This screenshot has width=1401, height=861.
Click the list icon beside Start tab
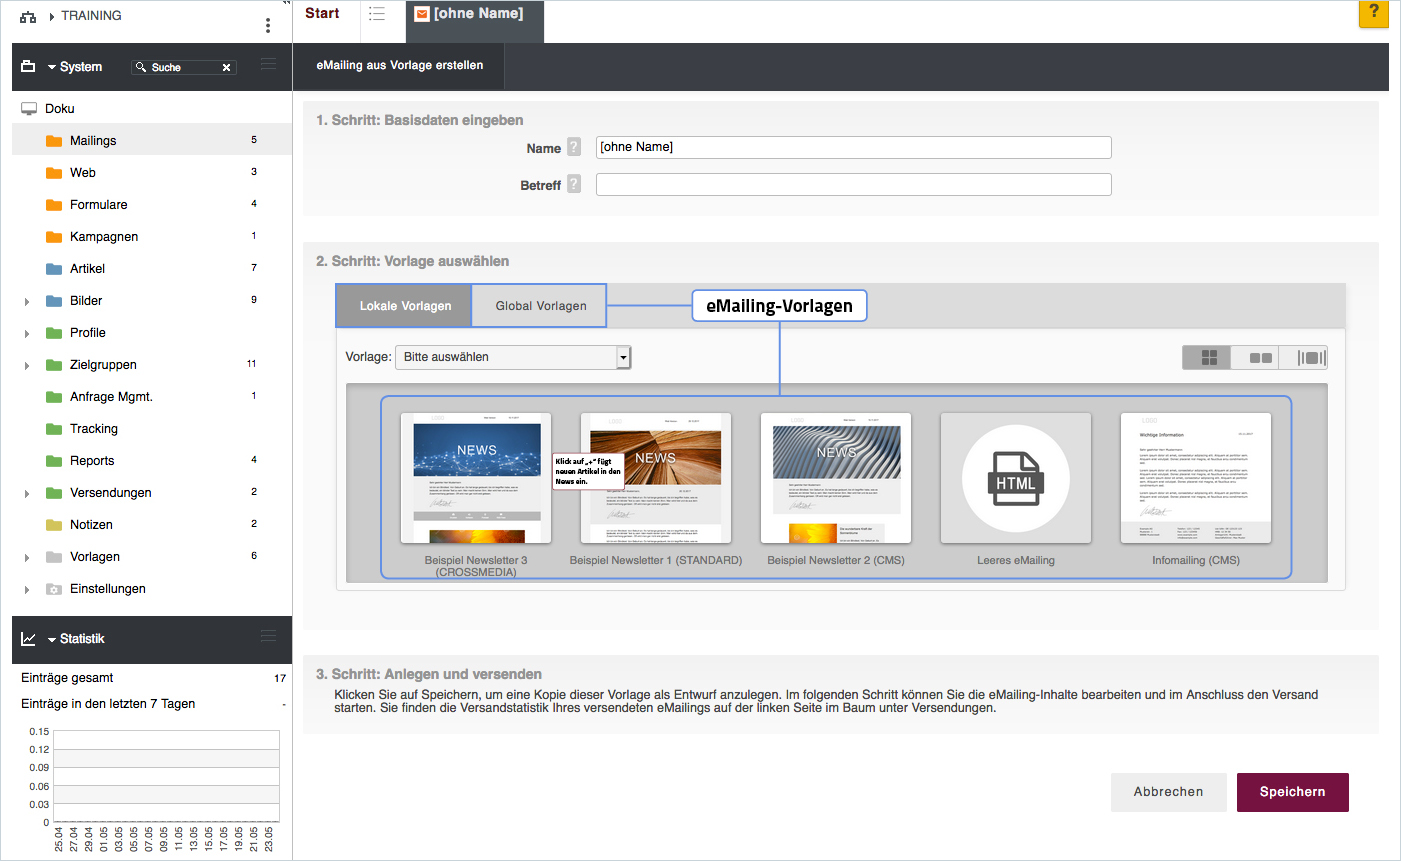(377, 14)
